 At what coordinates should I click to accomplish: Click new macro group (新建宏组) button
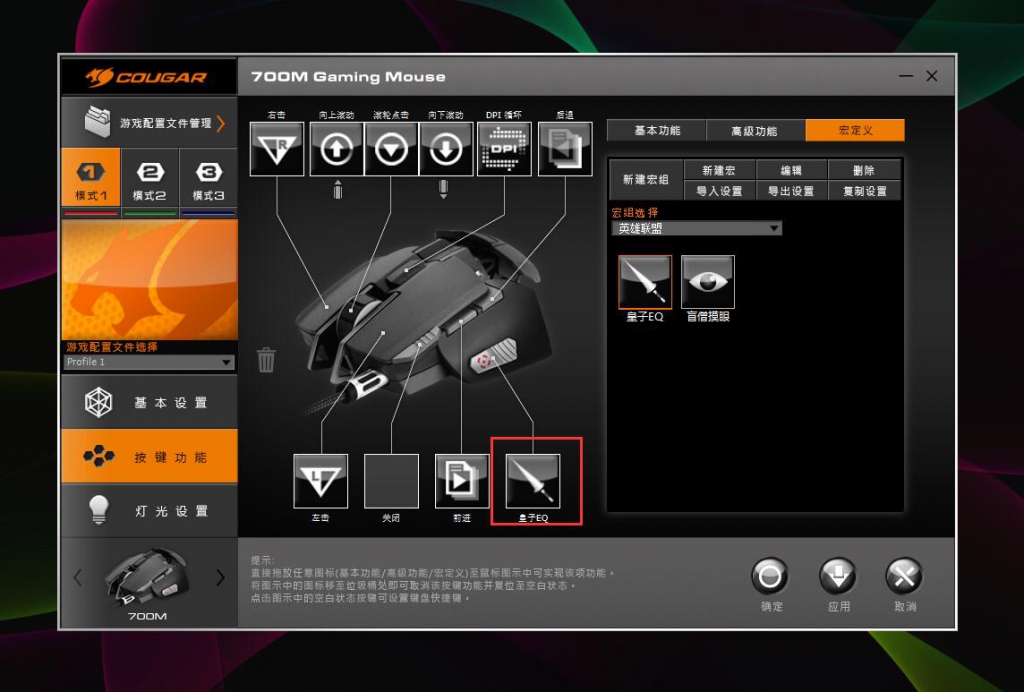pos(646,179)
